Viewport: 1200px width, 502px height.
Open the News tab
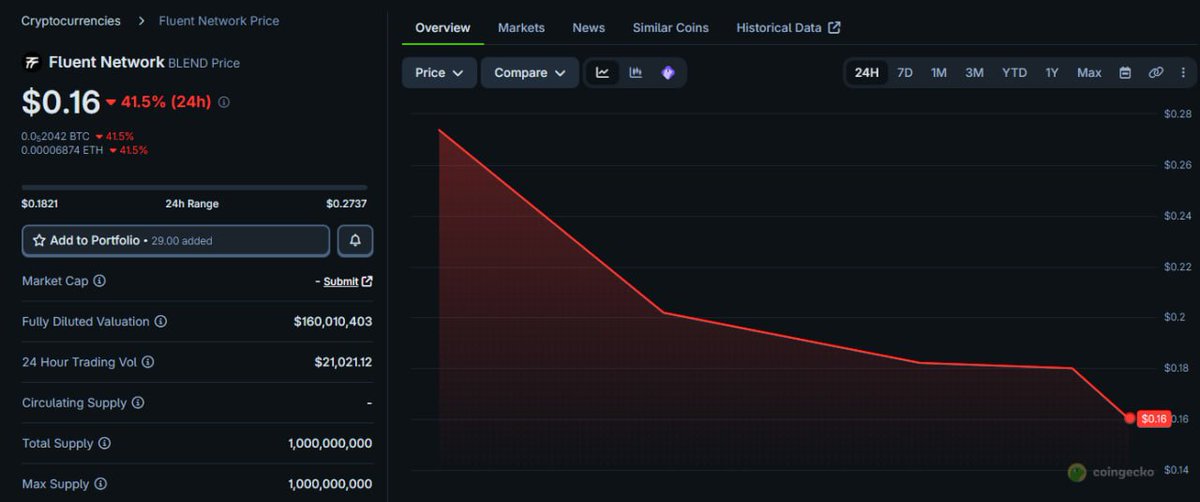588,28
